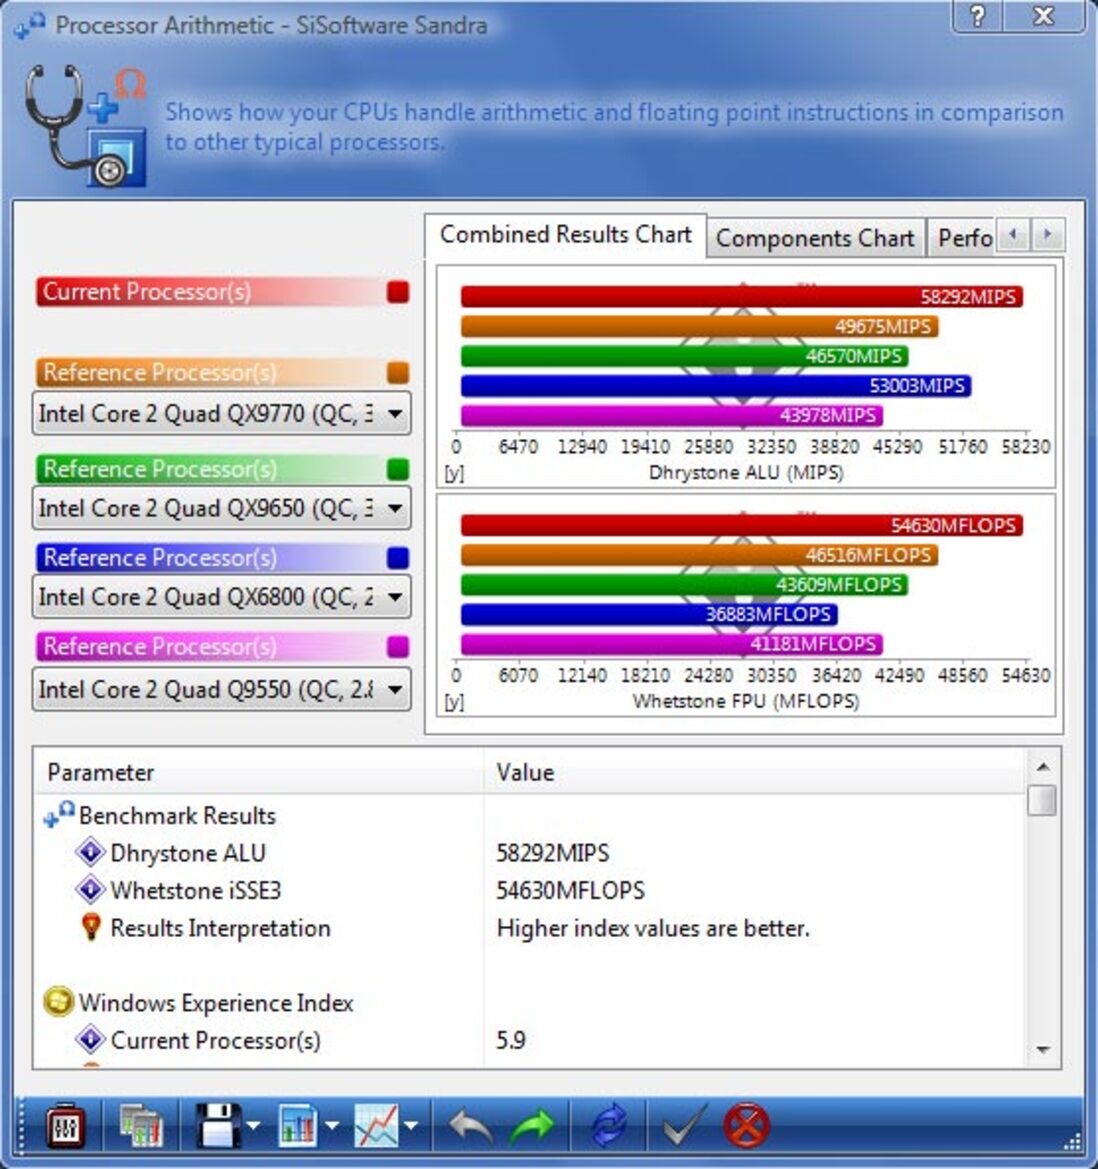Click the green 46570MIPS chart bar
Image resolution: width=1098 pixels, height=1169 pixels.
point(684,356)
